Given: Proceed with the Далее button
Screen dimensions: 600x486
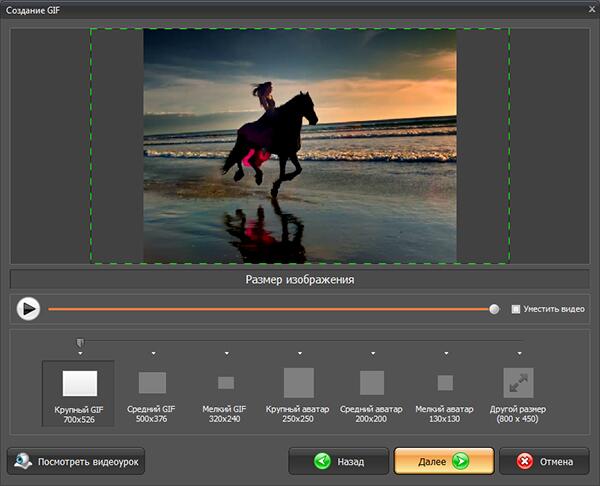Looking at the screenshot, I should (x=443, y=462).
